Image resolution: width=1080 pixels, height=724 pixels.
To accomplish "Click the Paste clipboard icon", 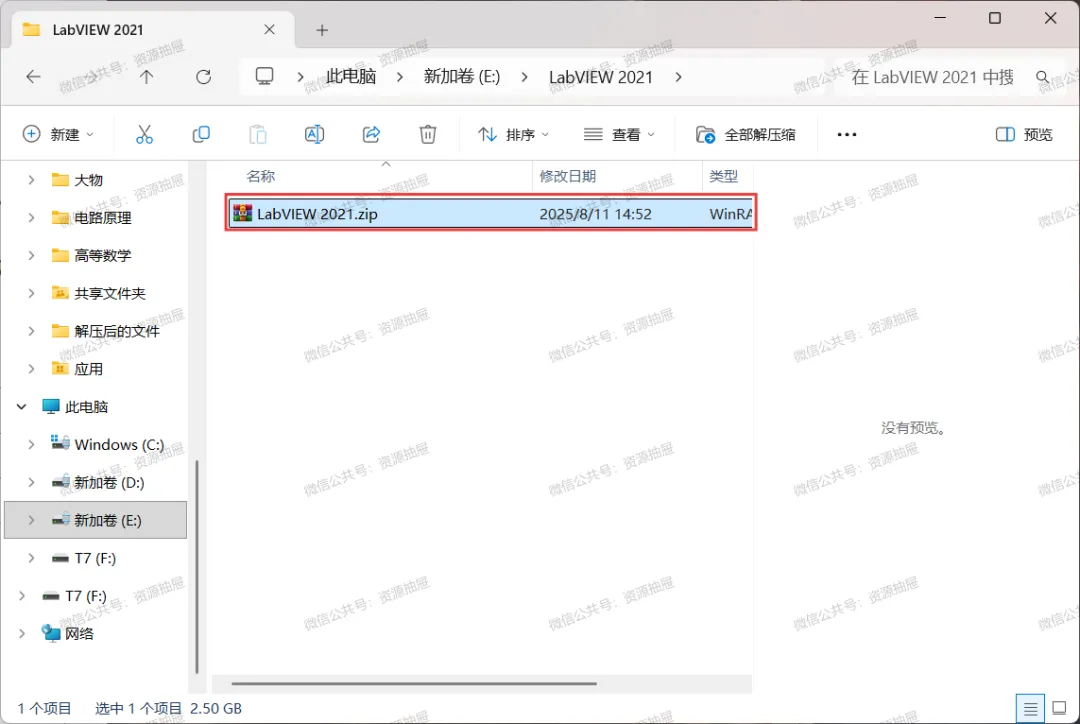I will pyautogui.click(x=258, y=134).
